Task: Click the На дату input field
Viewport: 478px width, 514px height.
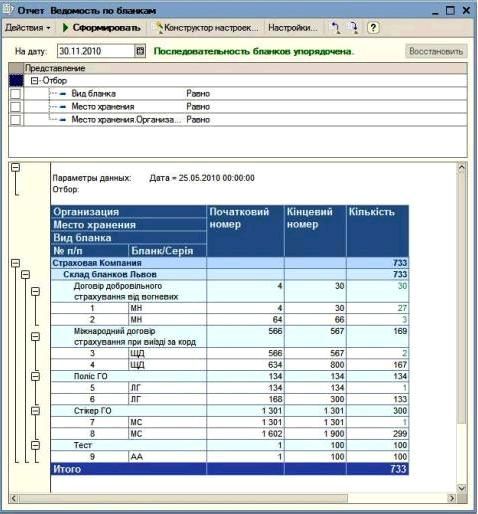Action: (96, 51)
